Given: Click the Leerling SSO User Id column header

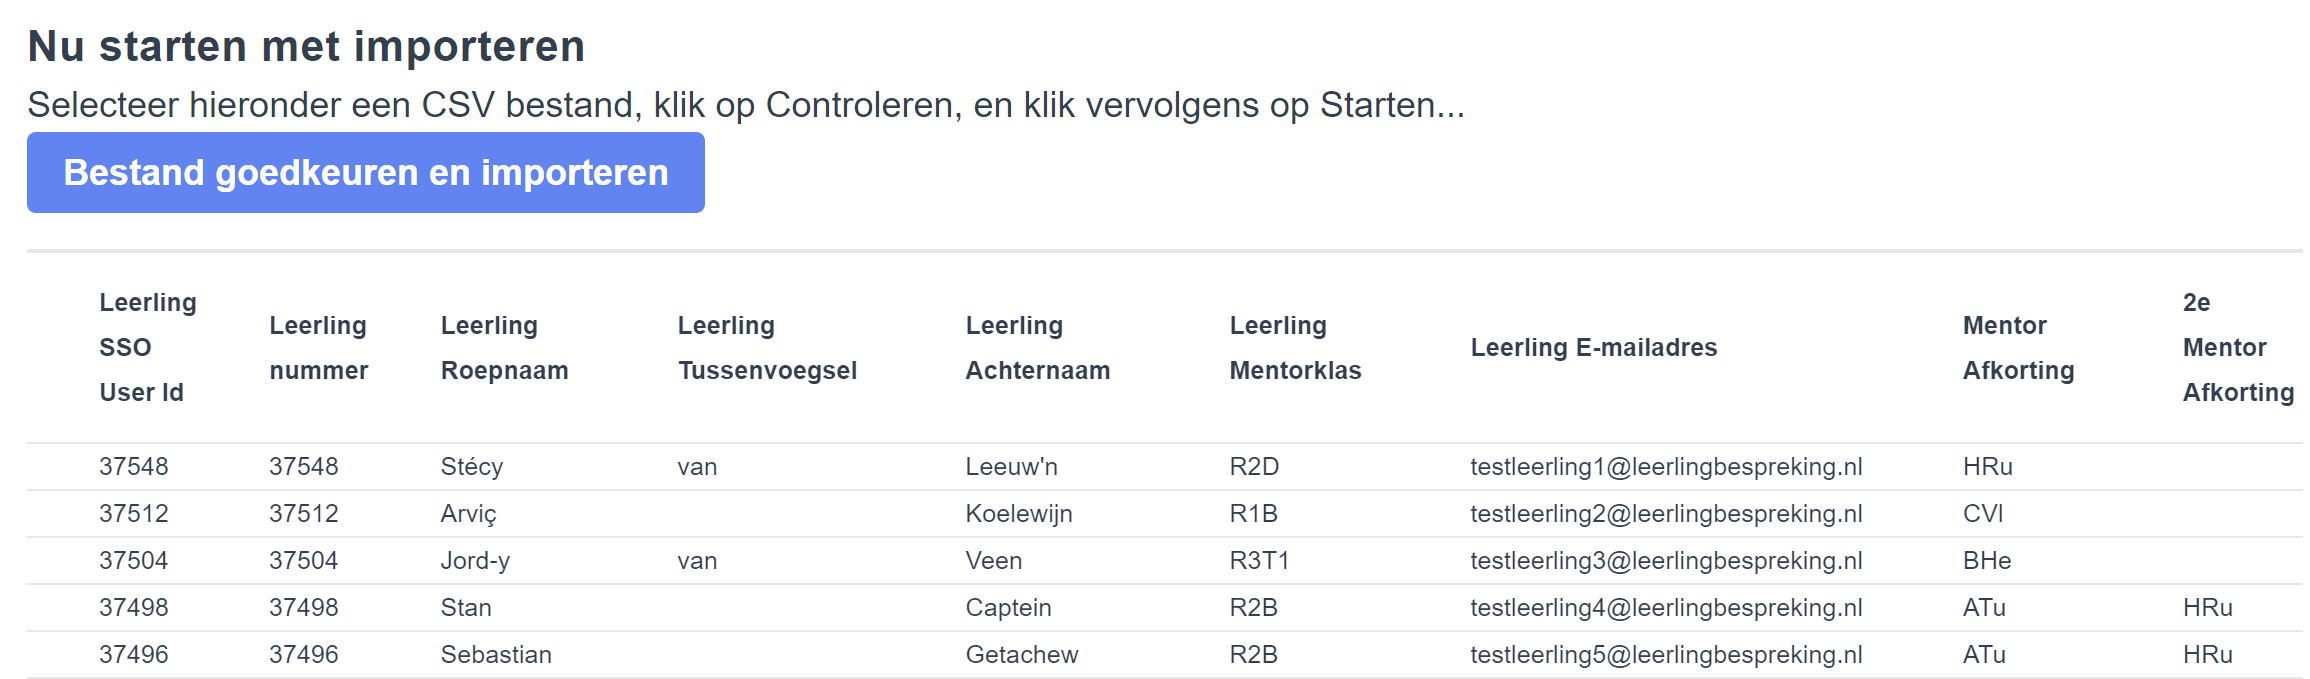Looking at the screenshot, I should pos(148,347).
